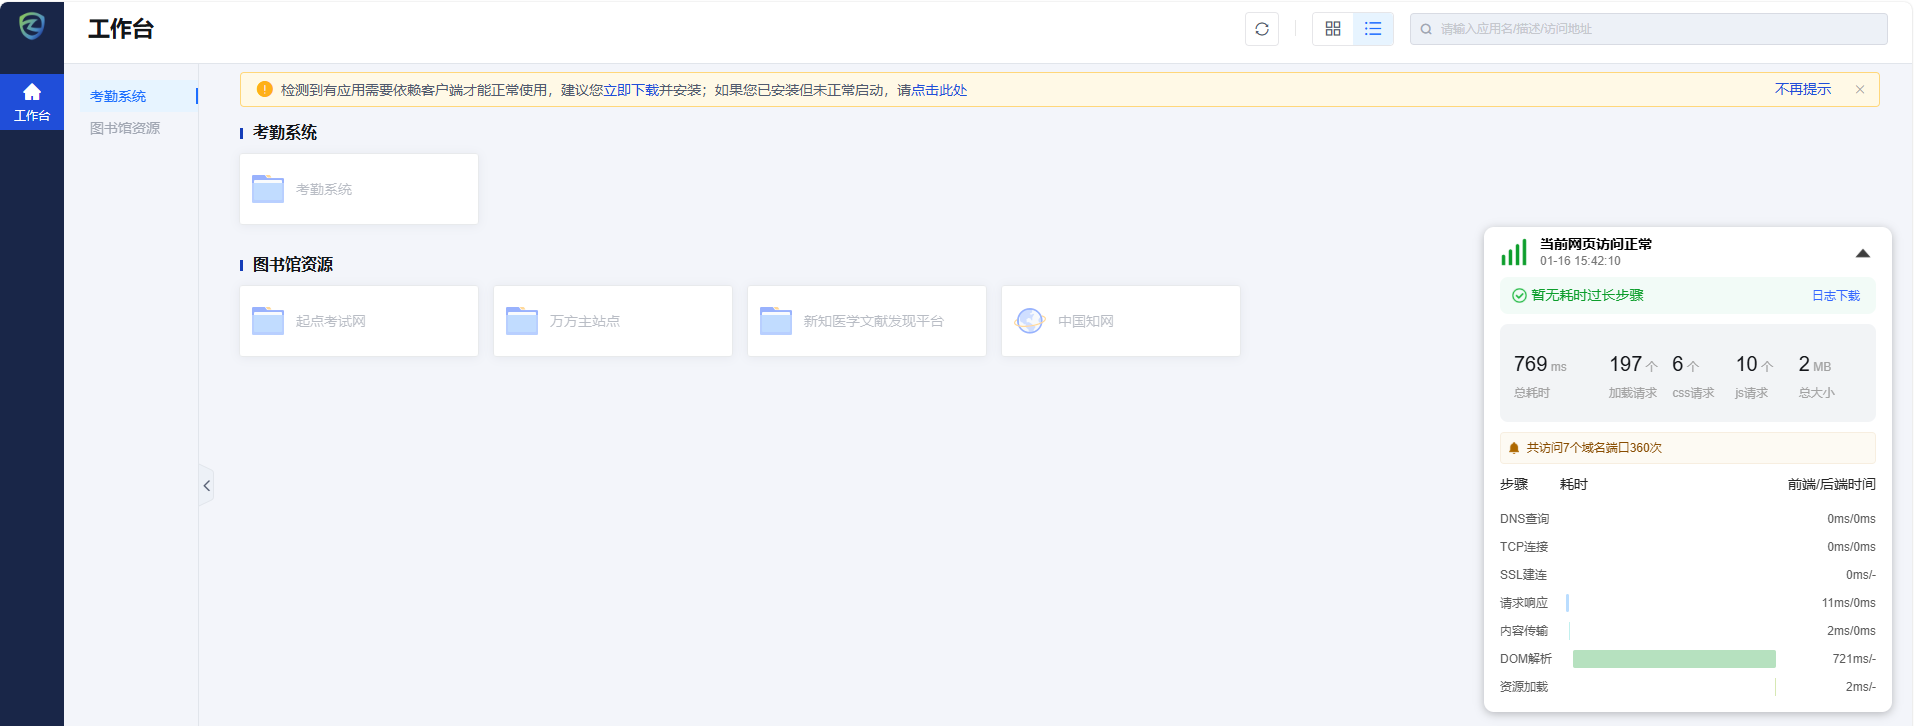Click the app logo in top-left corner
The height and width of the screenshot is (726, 1916).
[x=32, y=26]
